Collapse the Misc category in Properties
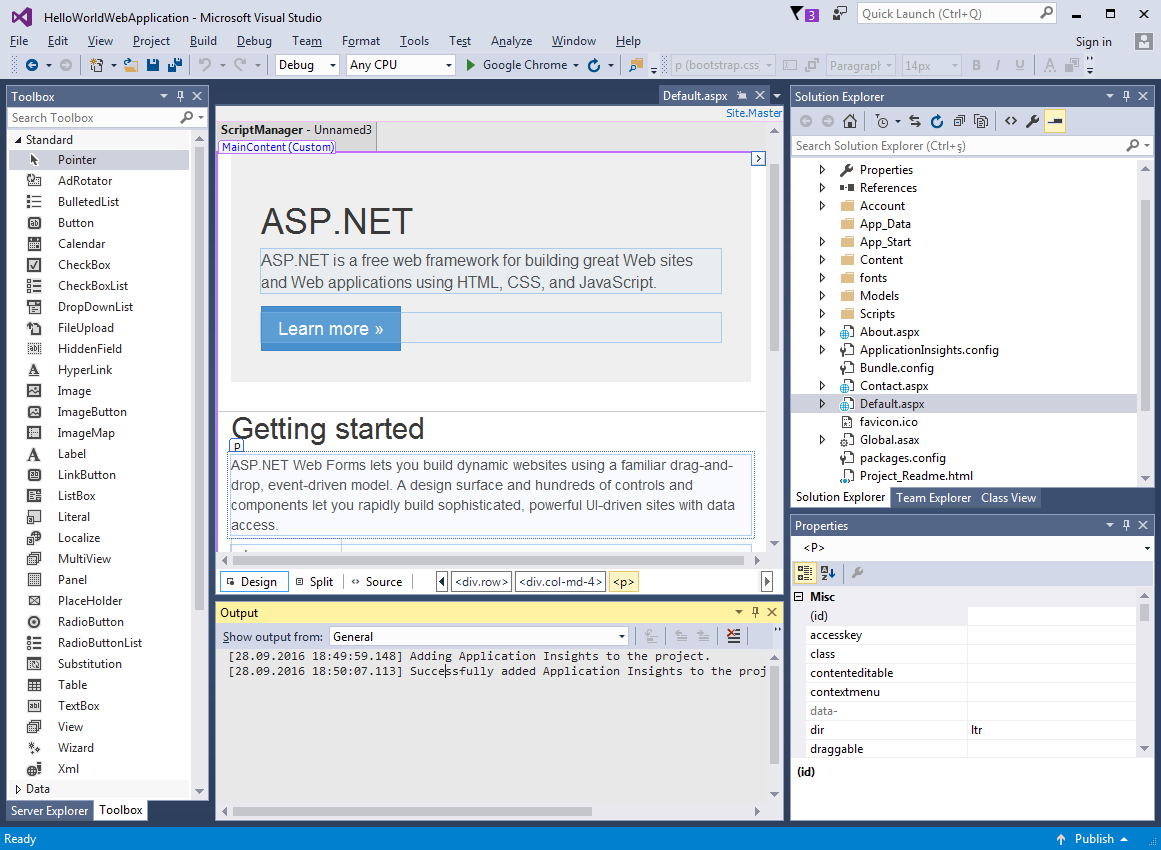 tap(799, 597)
